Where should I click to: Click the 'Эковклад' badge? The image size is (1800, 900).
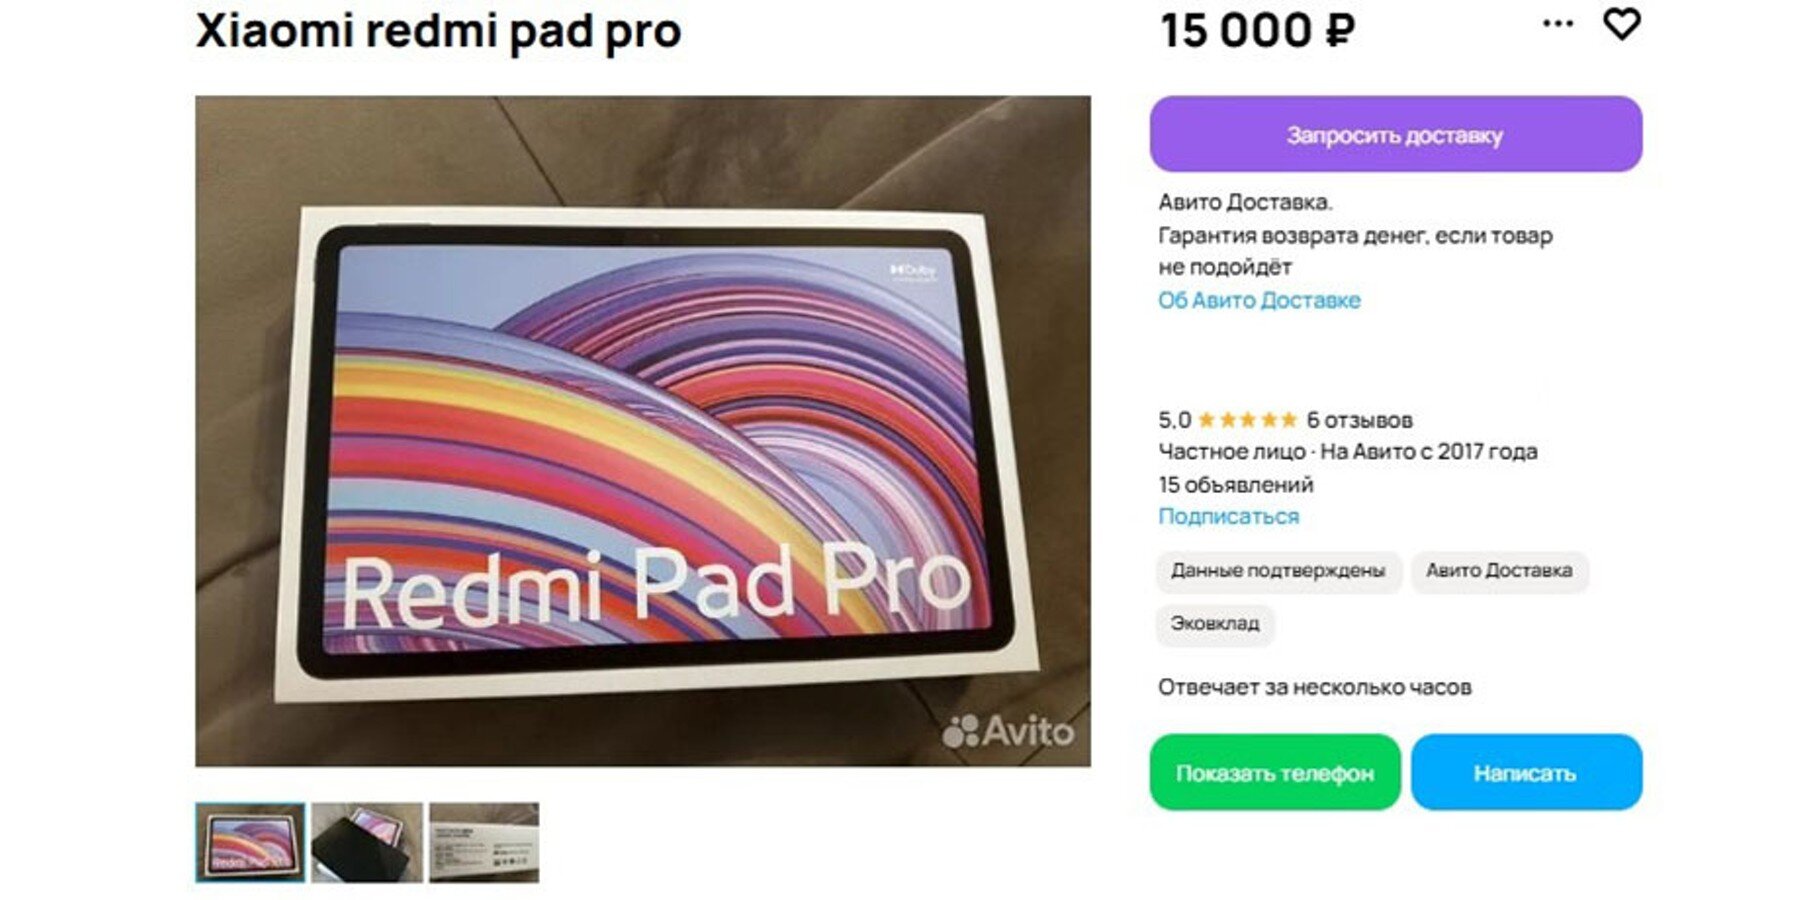click(x=1215, y=624)
